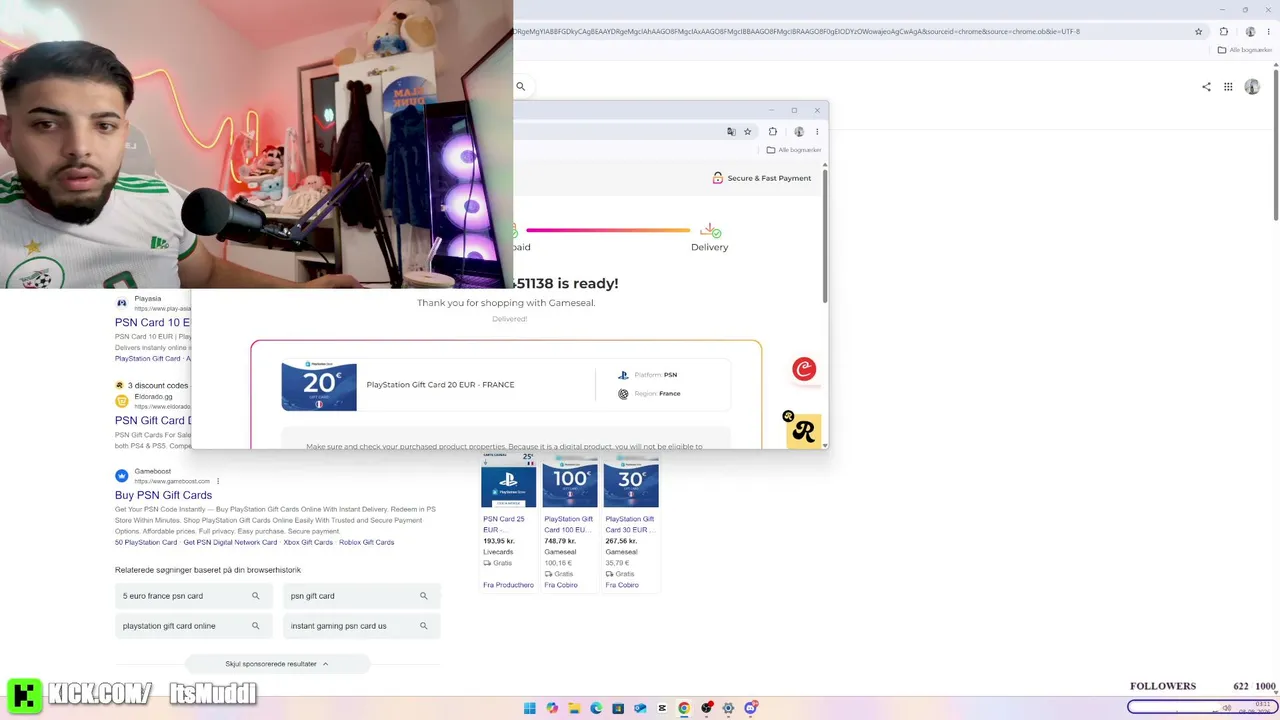The width and height of the screenshot is (1280, 720).
Task: Open the profile avatar in Gameseal window
Action: click(x=799, y=131)
